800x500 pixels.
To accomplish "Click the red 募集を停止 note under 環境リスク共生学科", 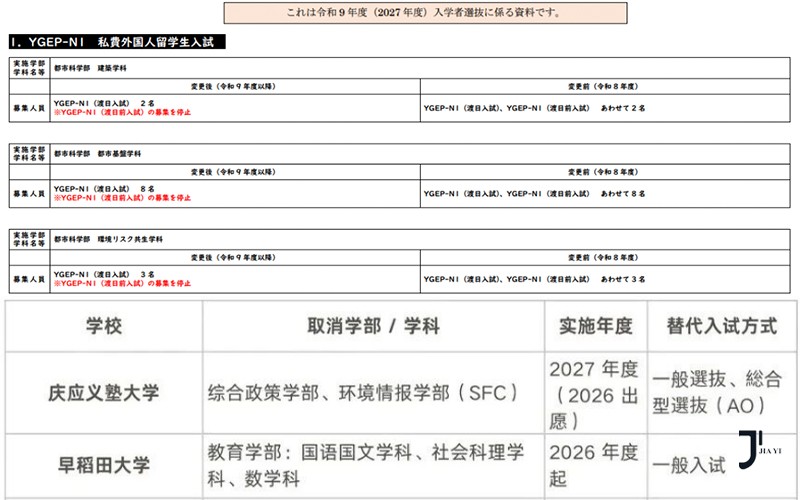I will click(122, 284).
